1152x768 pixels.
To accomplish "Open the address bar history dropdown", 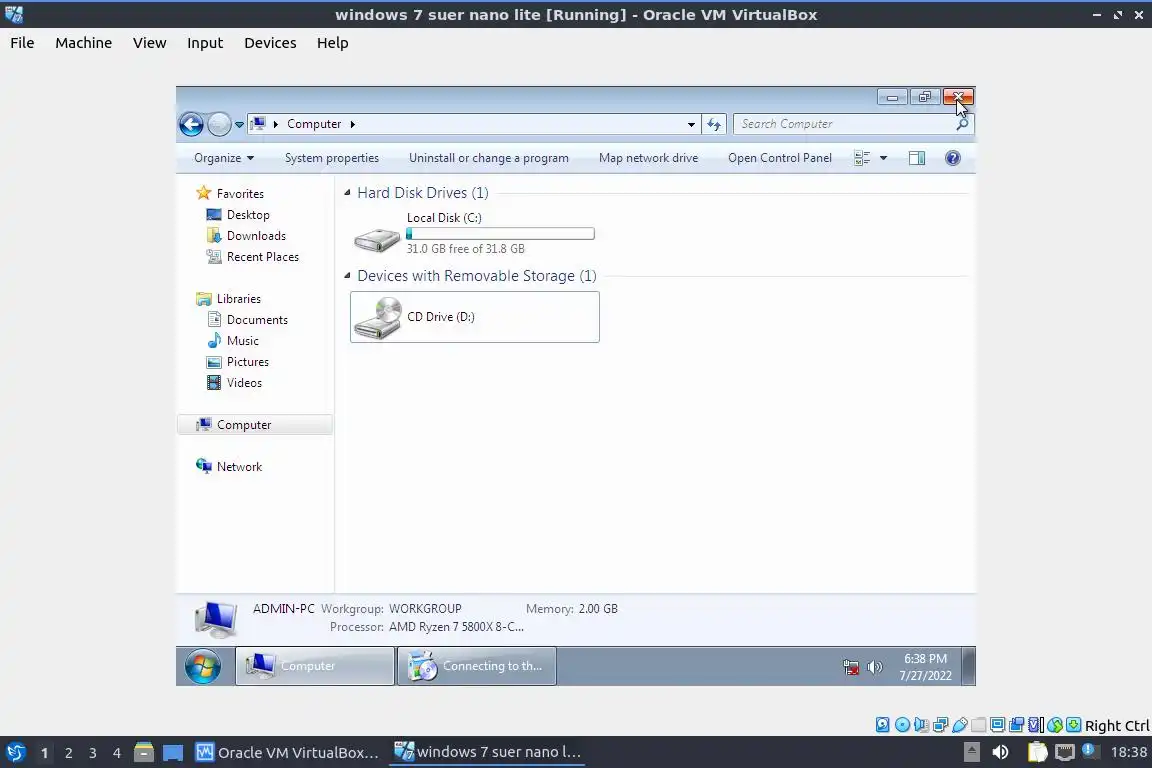I will tap(691, 125).
